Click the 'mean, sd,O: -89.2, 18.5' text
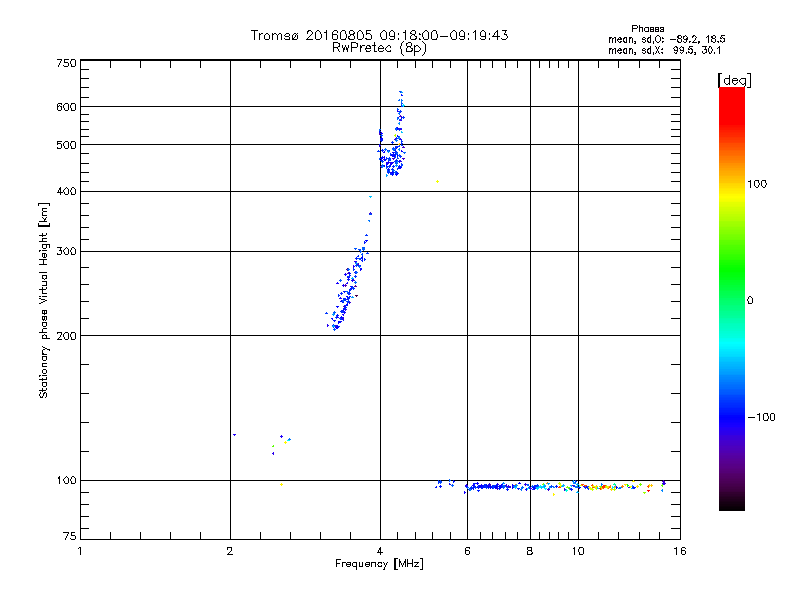The height and width of the screenshot is (600, 800). click(666, 39)
